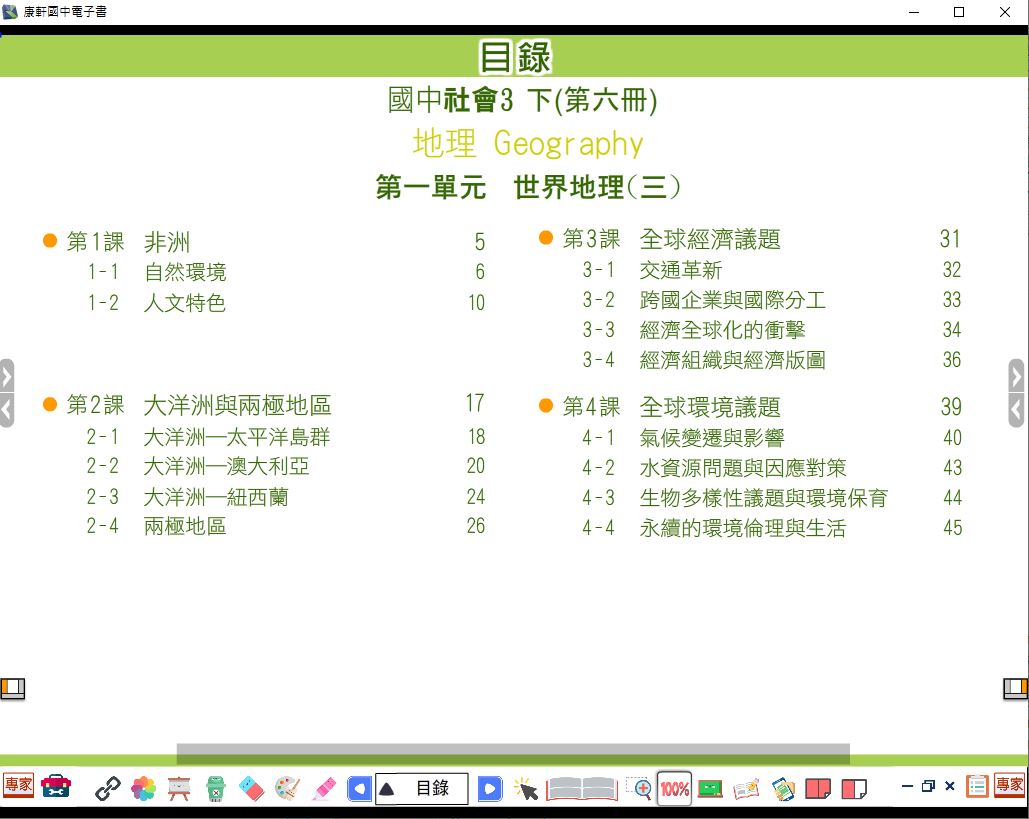Click the green trash can icon

click(x=215, y=789)
